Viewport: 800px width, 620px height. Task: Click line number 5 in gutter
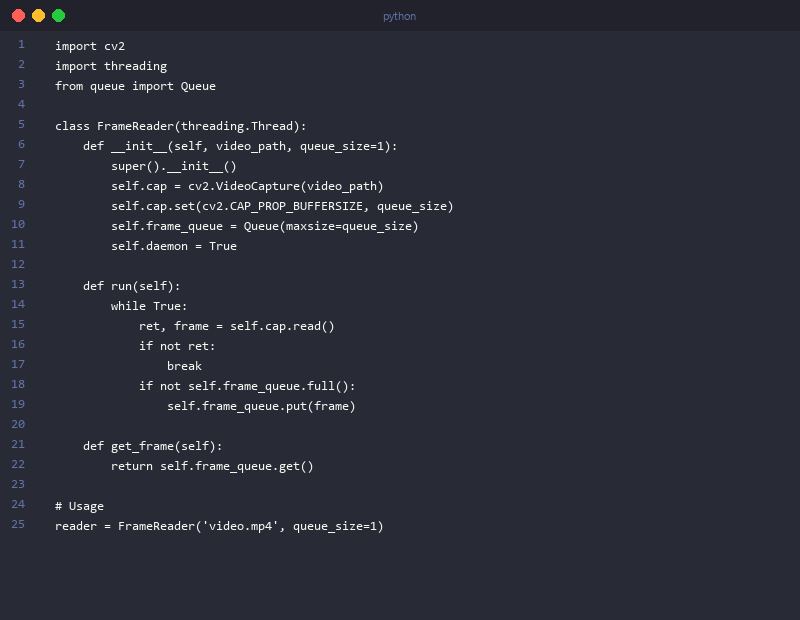tap(21, 124)
